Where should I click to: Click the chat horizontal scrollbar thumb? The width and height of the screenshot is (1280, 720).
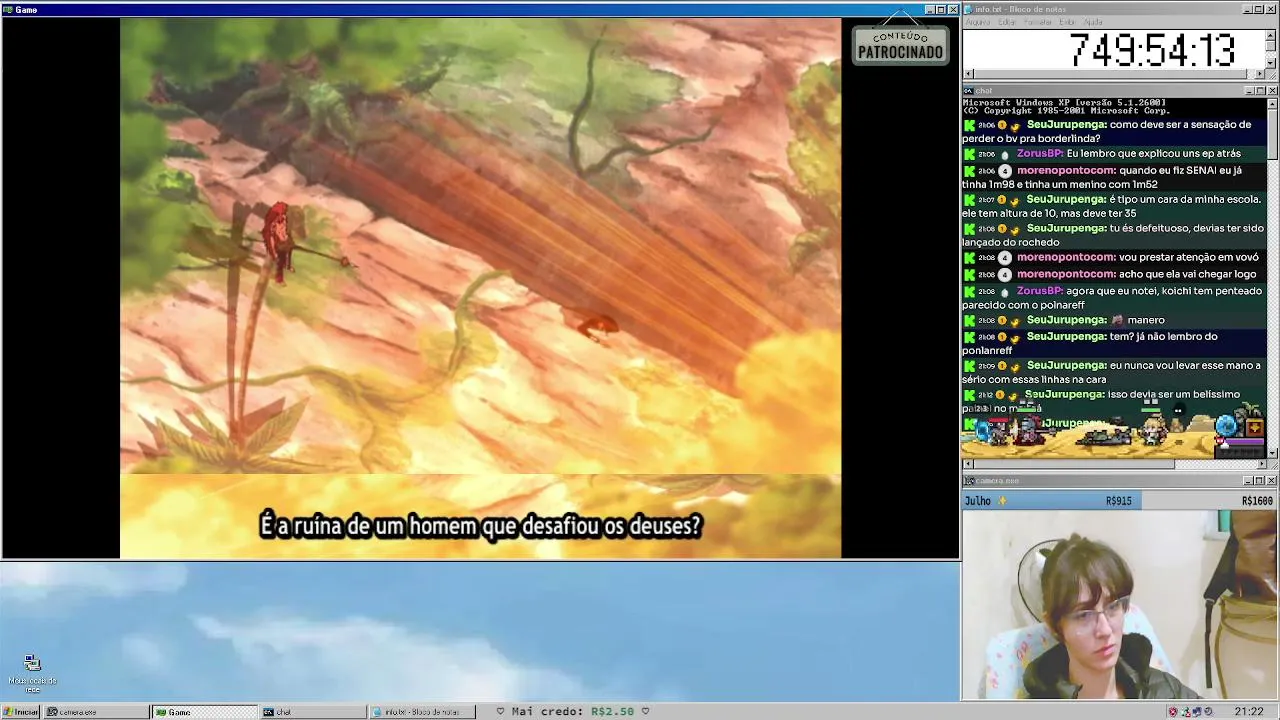tap(1075, 464)
